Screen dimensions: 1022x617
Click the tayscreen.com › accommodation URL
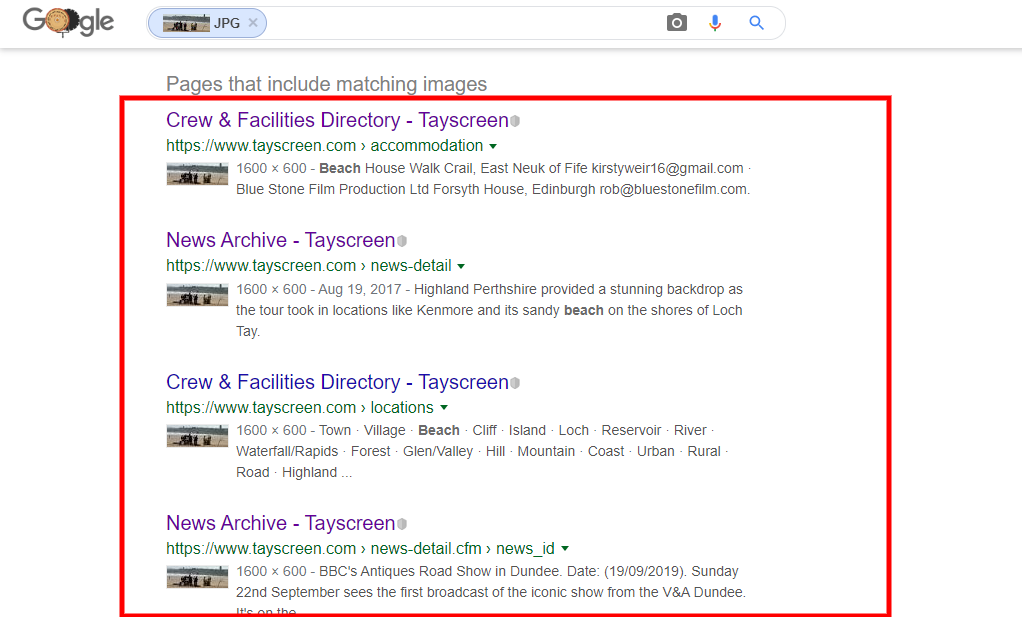(325, 145)
